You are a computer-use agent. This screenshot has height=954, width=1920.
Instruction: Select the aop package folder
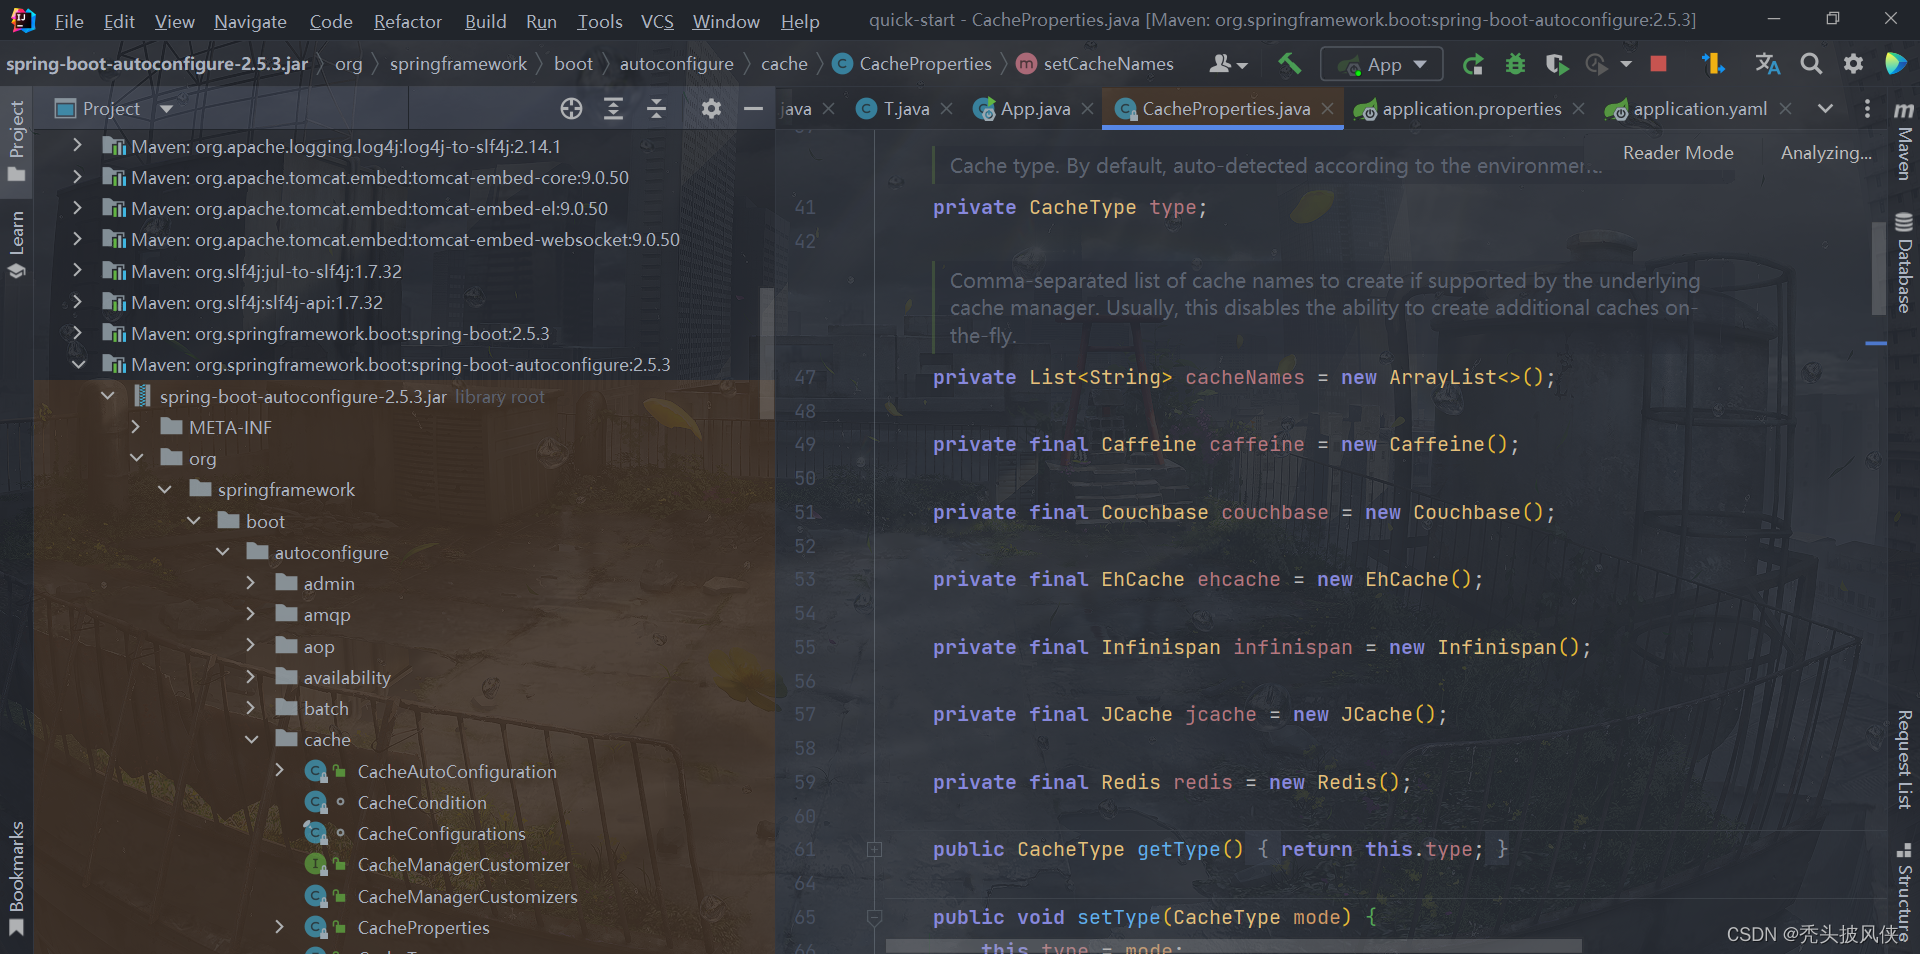pyautogui.click(x=319, y=646)
